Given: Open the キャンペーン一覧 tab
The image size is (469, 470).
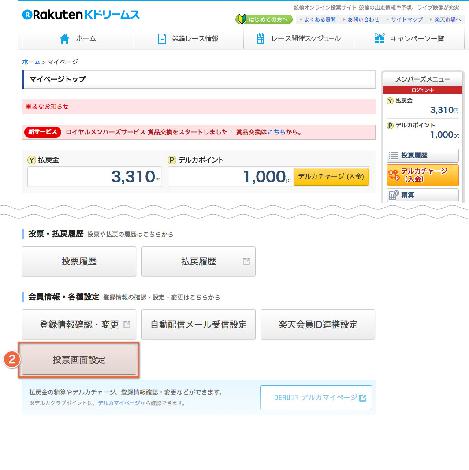Looking at the screenshot, I should coord(409,39).
